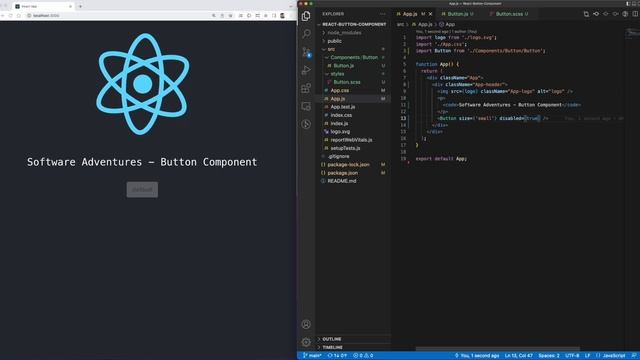Click the Split Editor icon

click(635, 14)
